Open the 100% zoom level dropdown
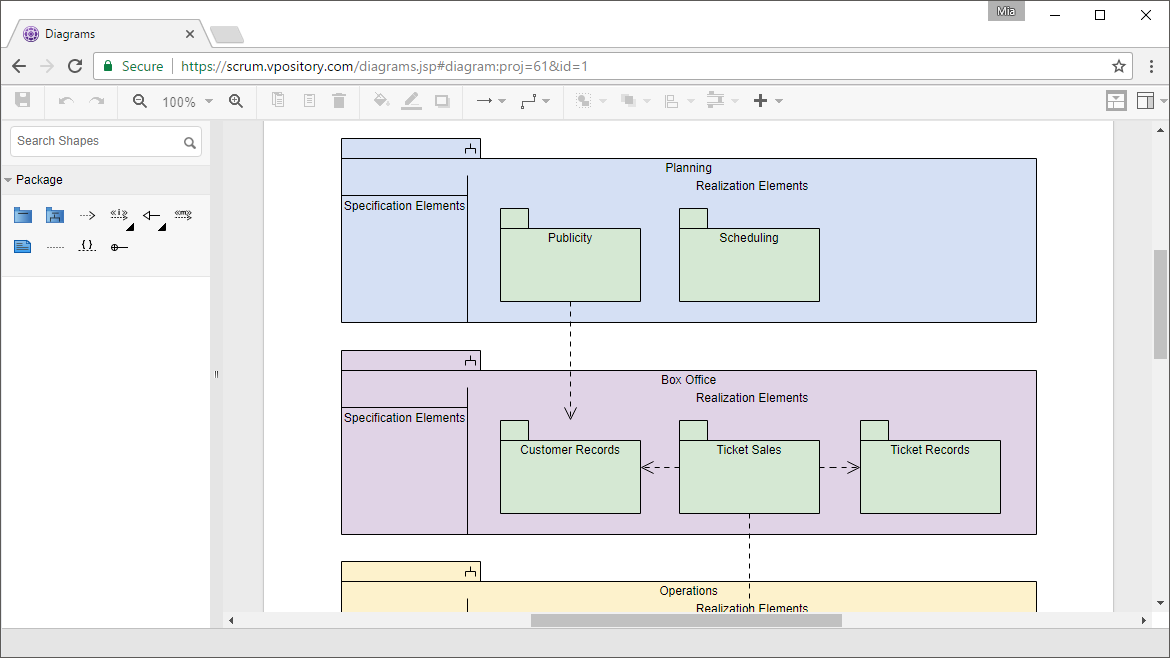 tap(187, 101)
